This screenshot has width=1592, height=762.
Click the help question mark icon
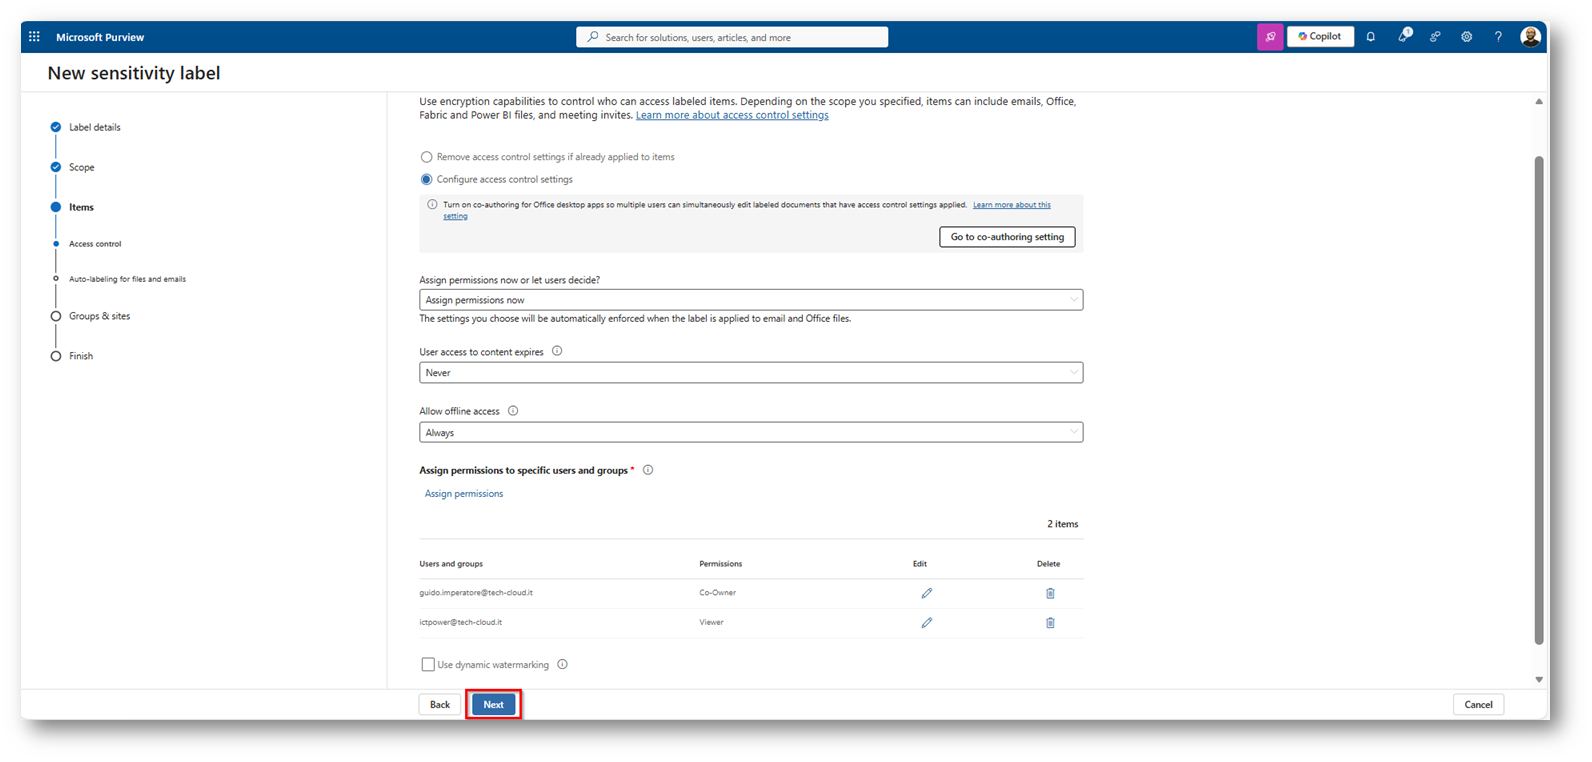pyautogui.click(x=1498, y=37)
